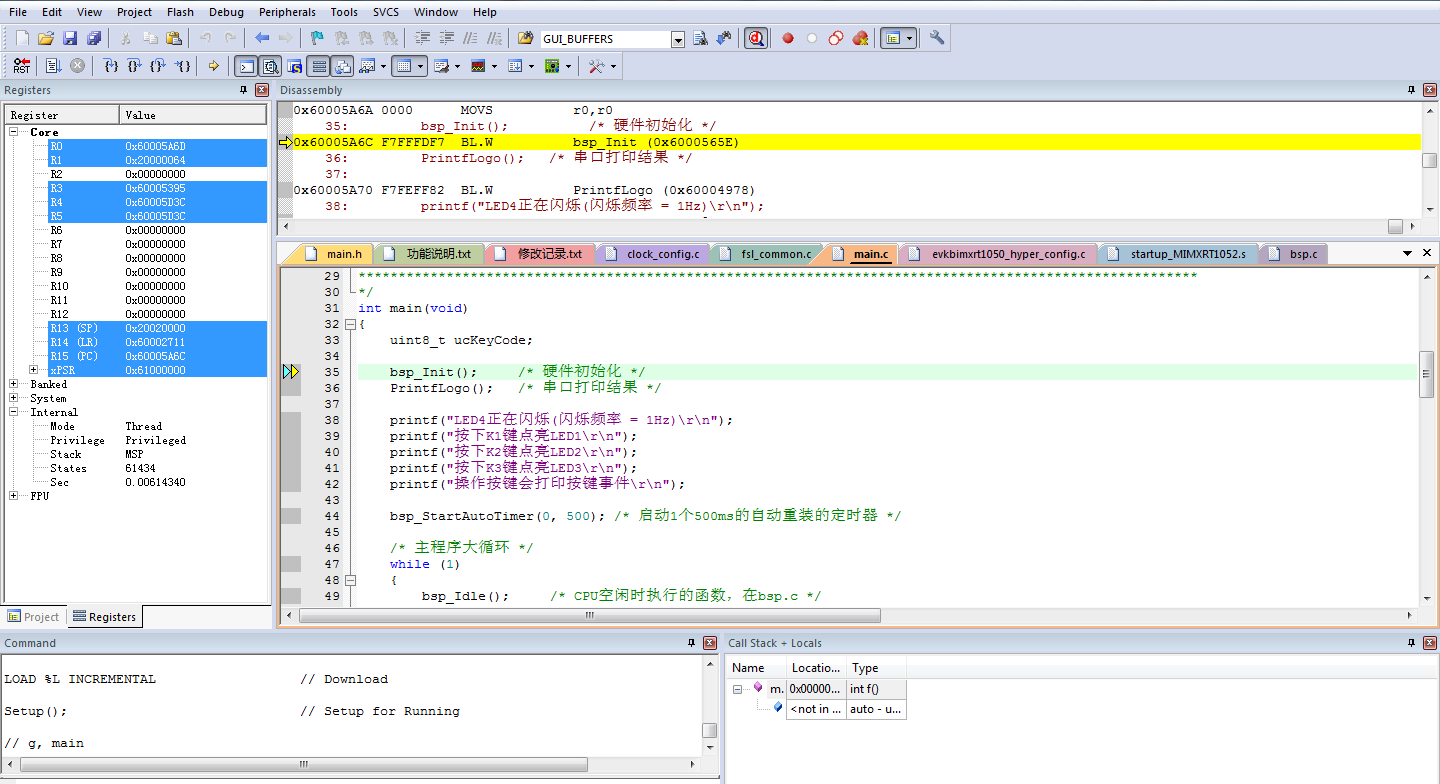Click the GUI_BUFFERS find text field

pyautogui.click(x=606, y=39)
